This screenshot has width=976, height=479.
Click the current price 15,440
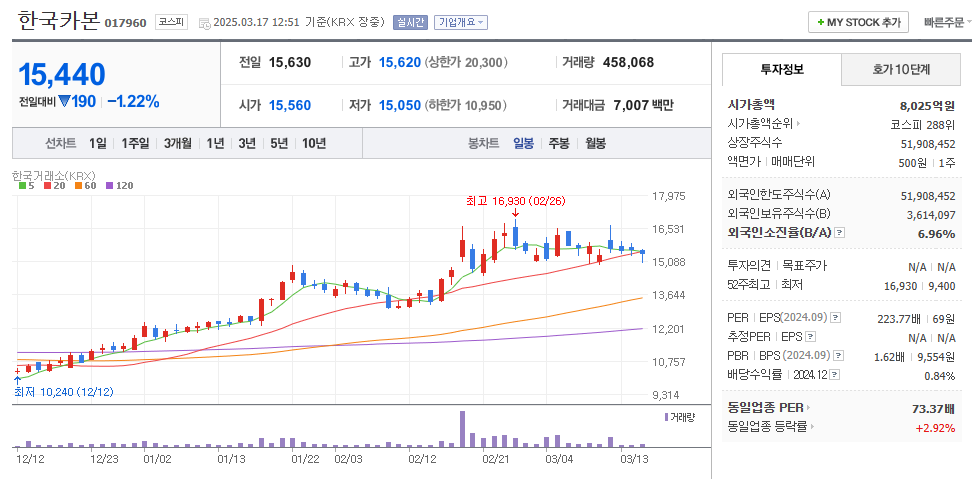[x=62, y=75]
